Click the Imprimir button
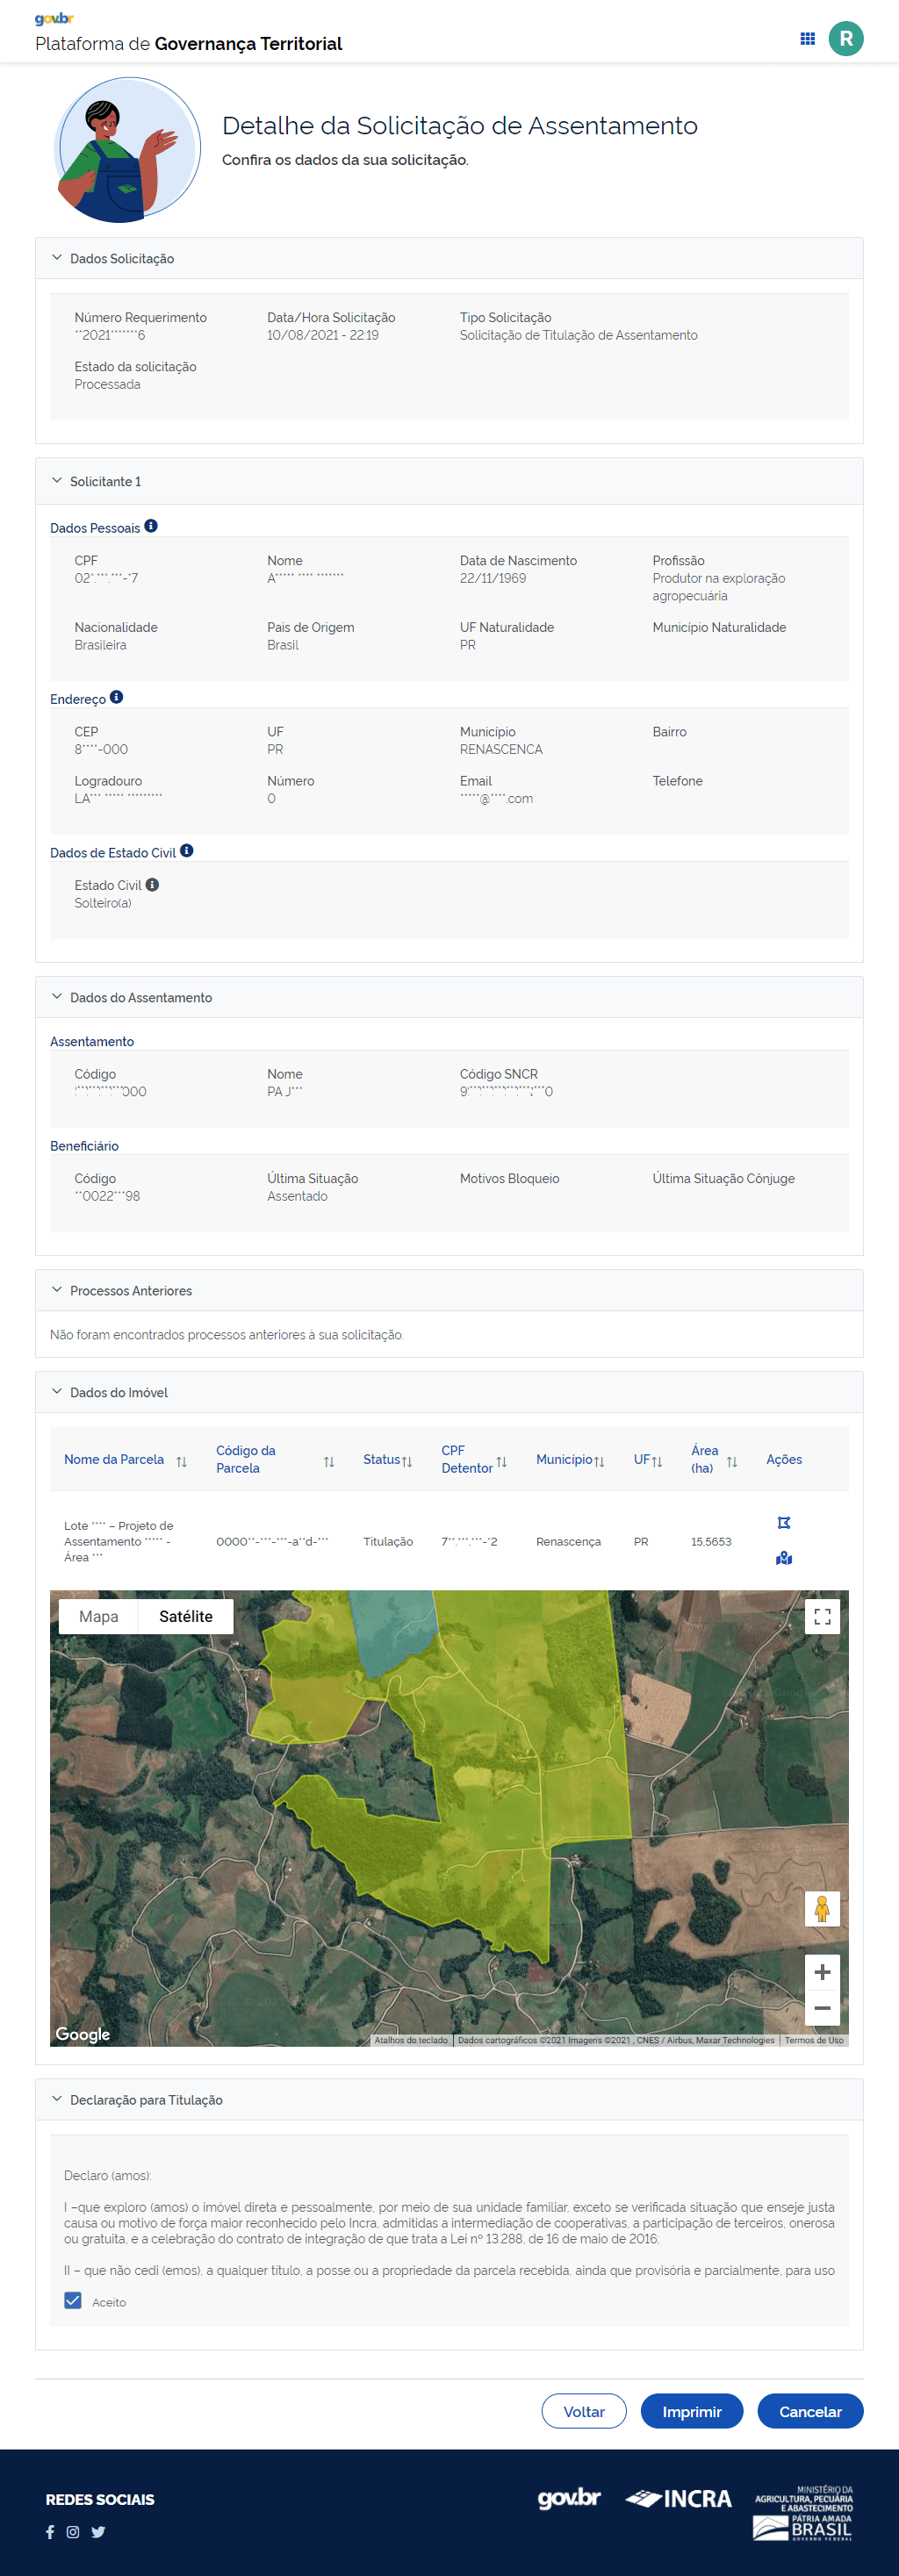The width and height of the screenshot is (899, 2576). click(691, 2411)
